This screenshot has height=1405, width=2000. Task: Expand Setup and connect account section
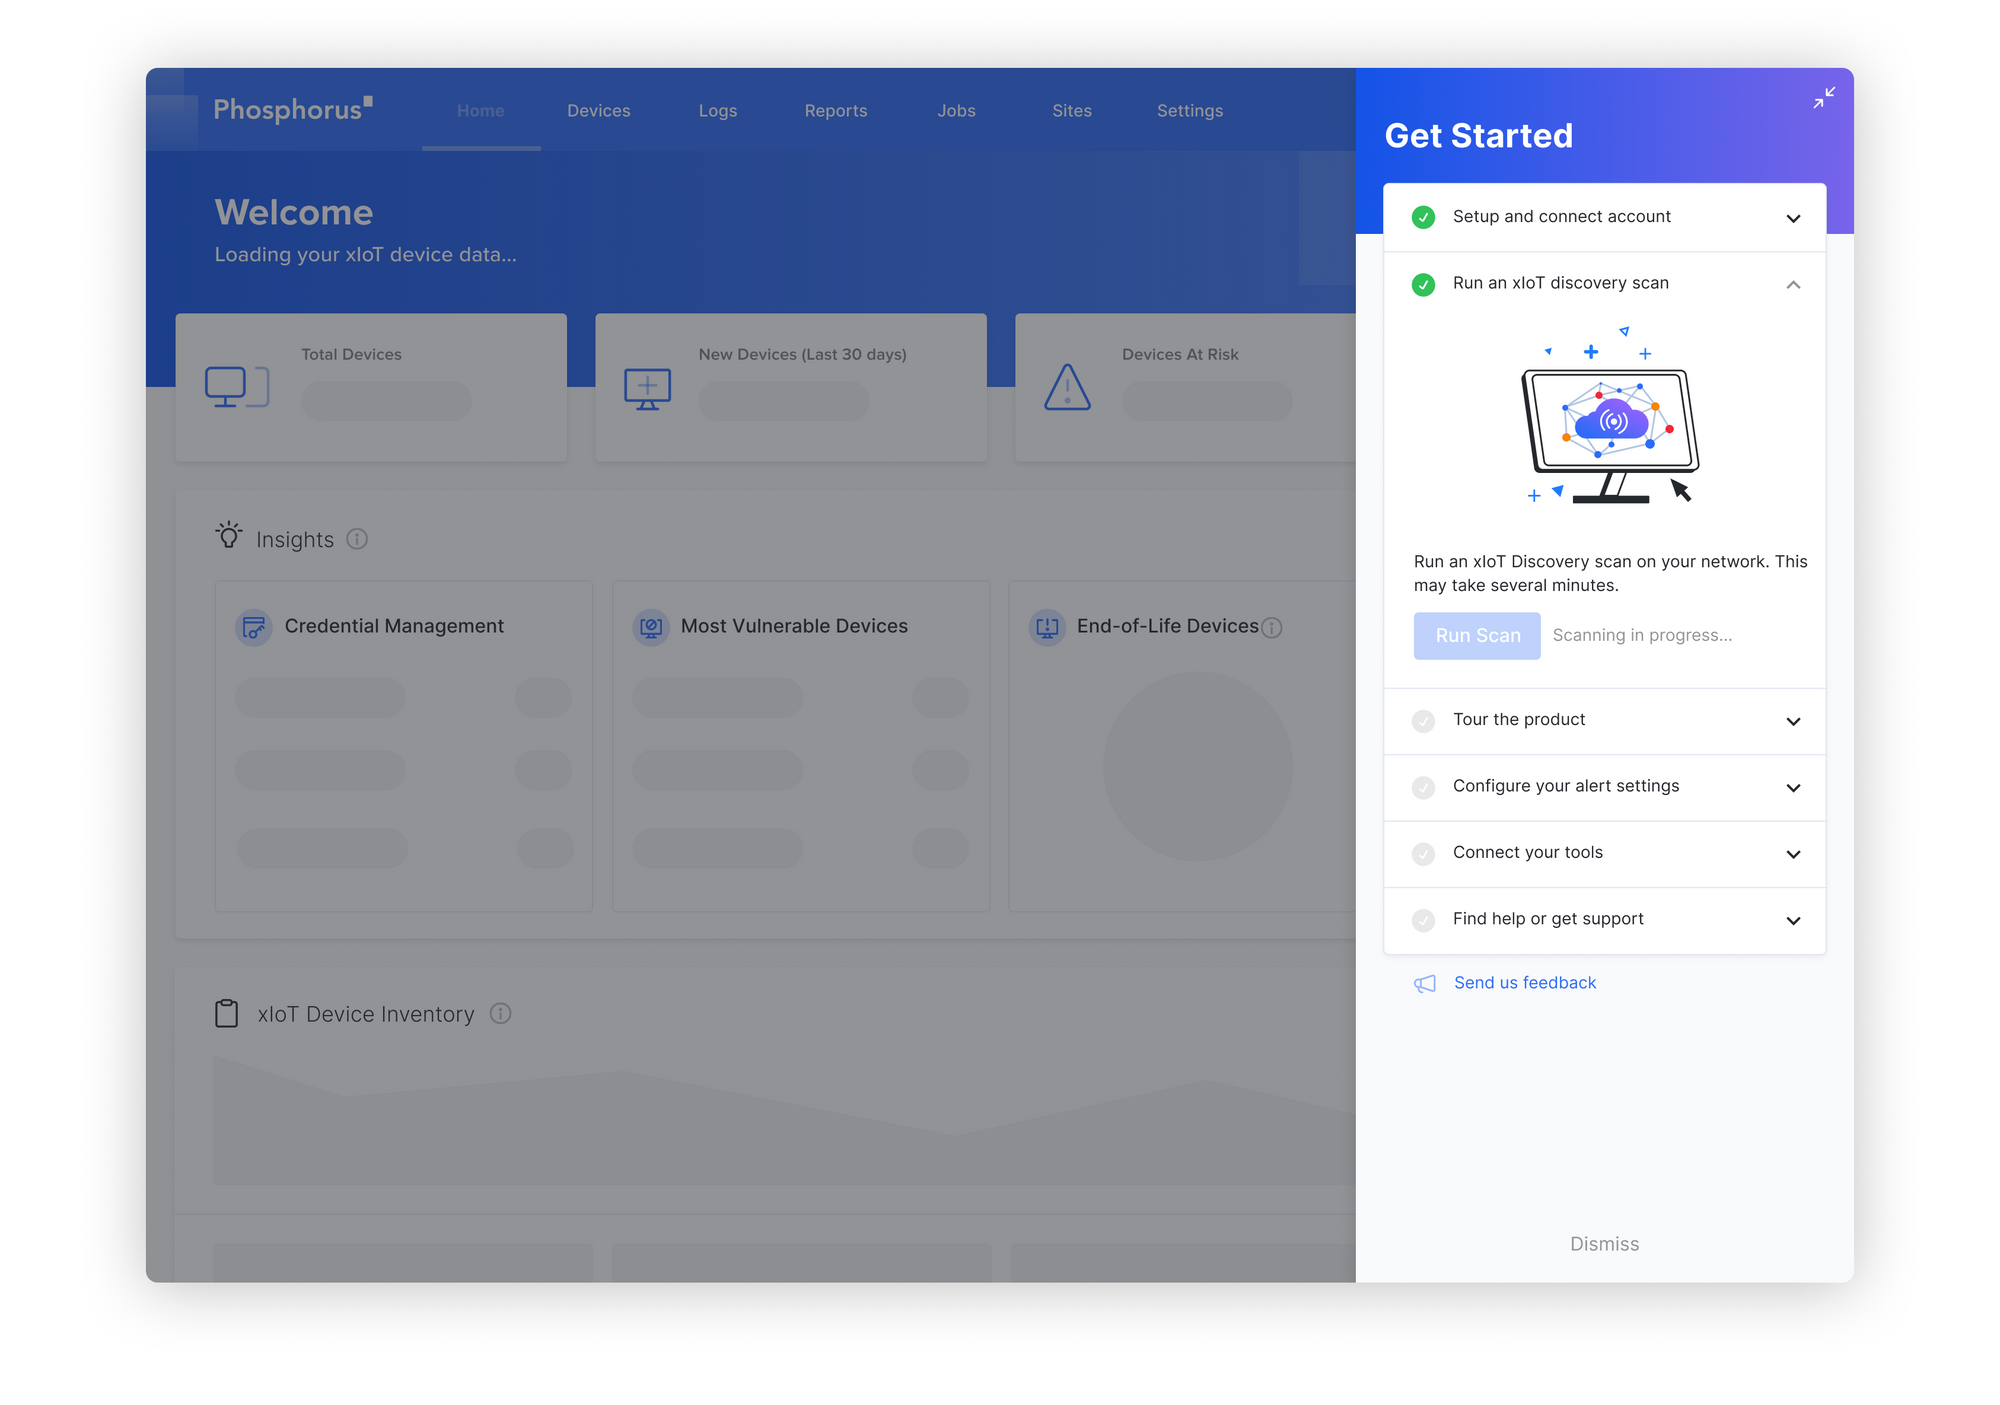click(1792, 218)
